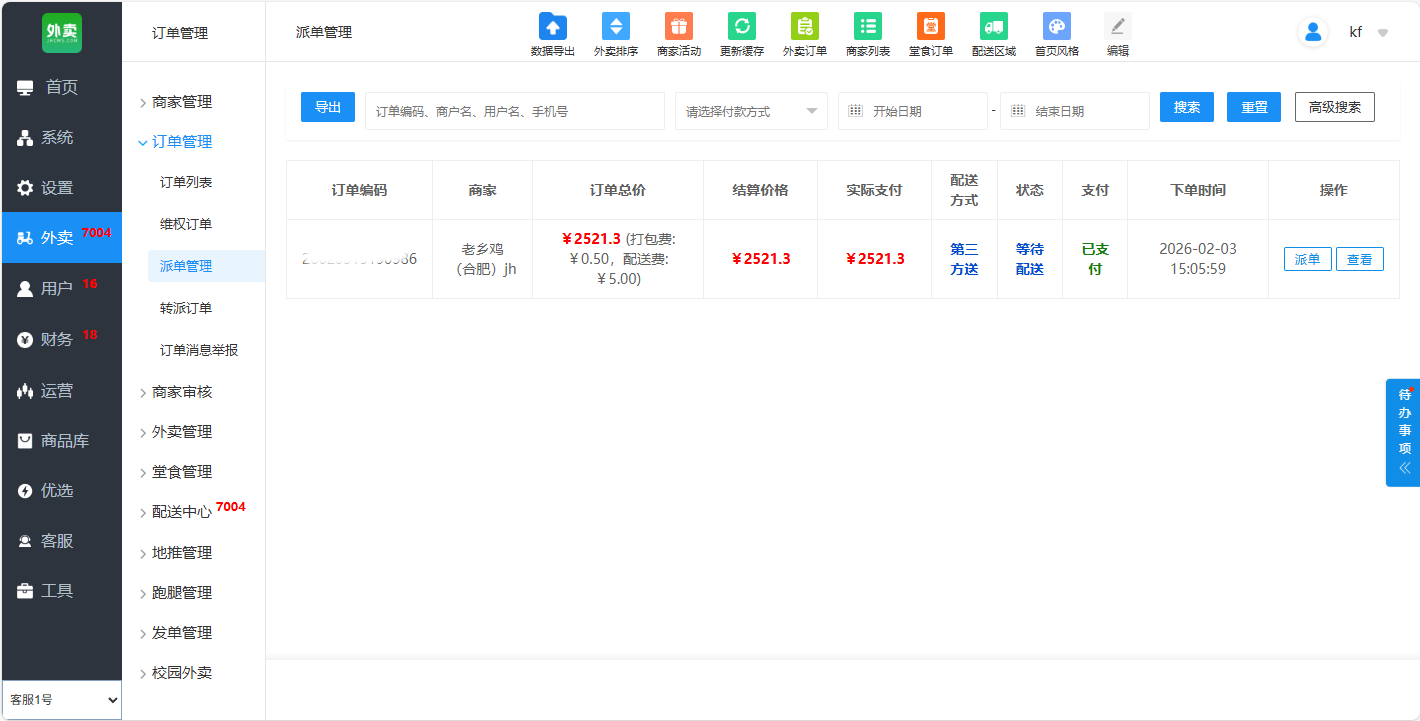The image size is (1420, 721).
Task: Go to 订单列表 in the submenu
Action: tap(186, 182)
